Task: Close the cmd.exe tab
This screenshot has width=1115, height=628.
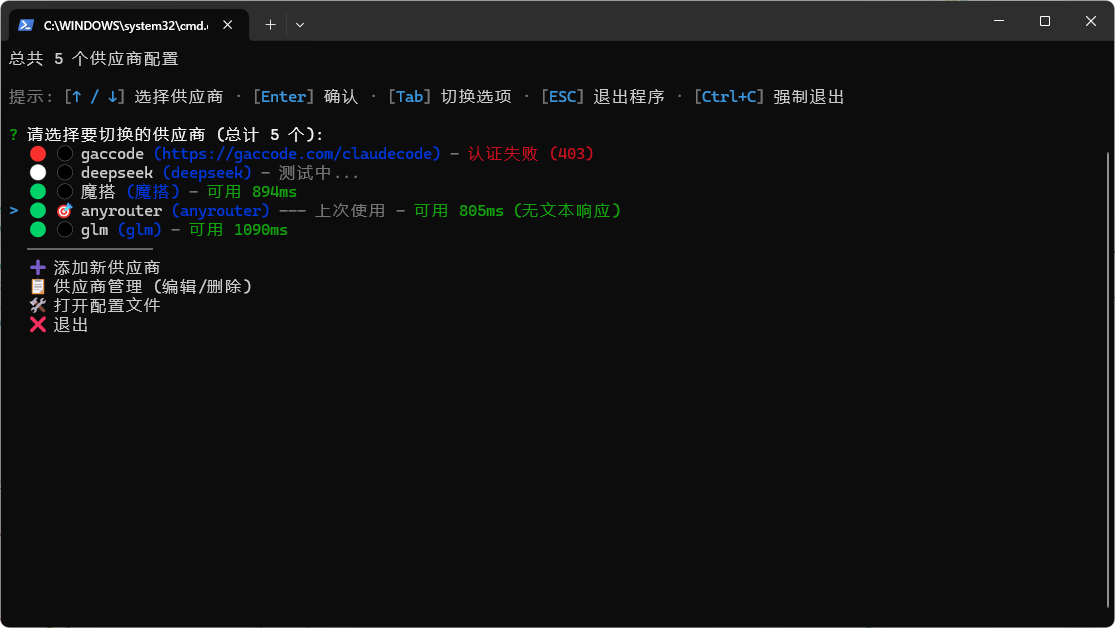Action: 228,25
